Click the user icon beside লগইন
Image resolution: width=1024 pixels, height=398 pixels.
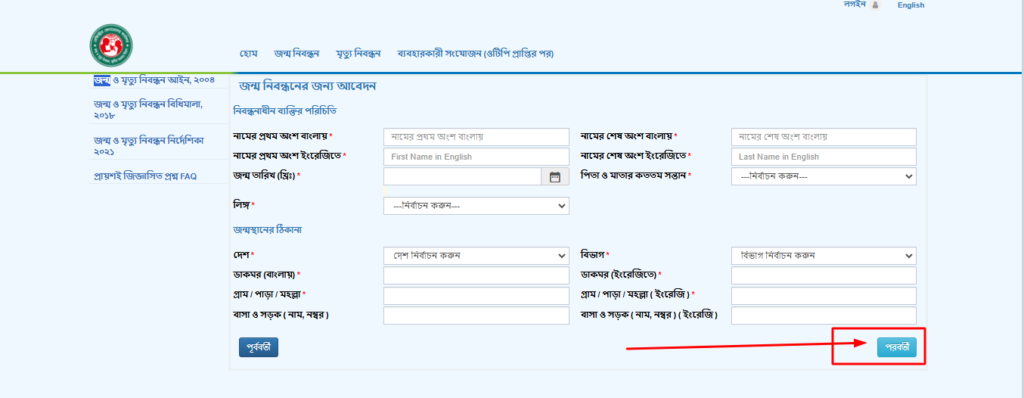[x=875, y=5]
